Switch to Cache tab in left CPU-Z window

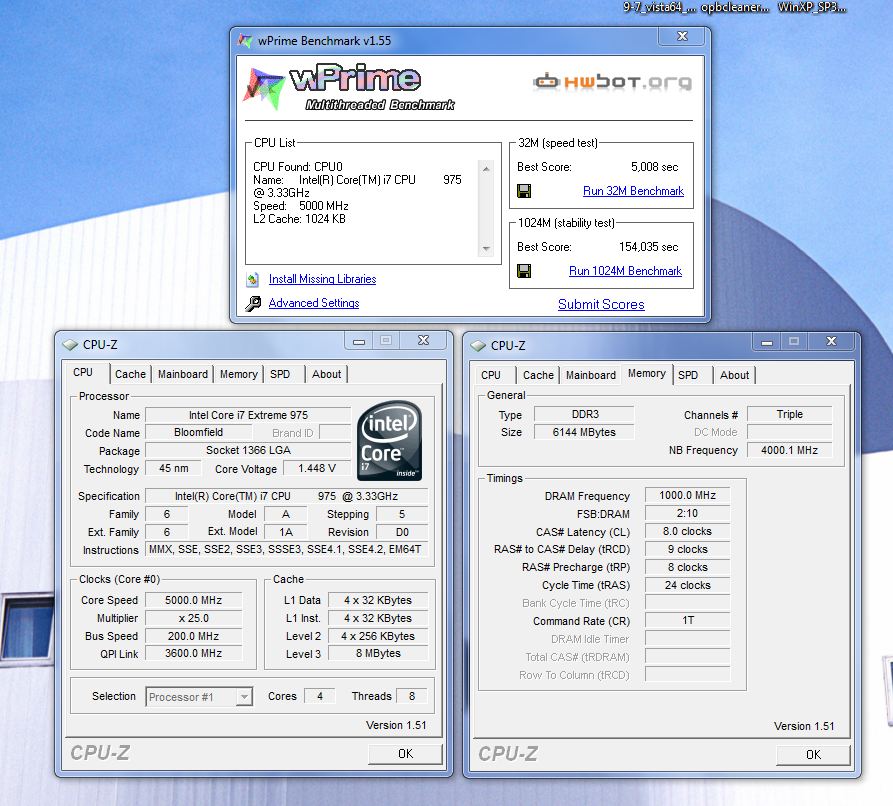[130, 374]
